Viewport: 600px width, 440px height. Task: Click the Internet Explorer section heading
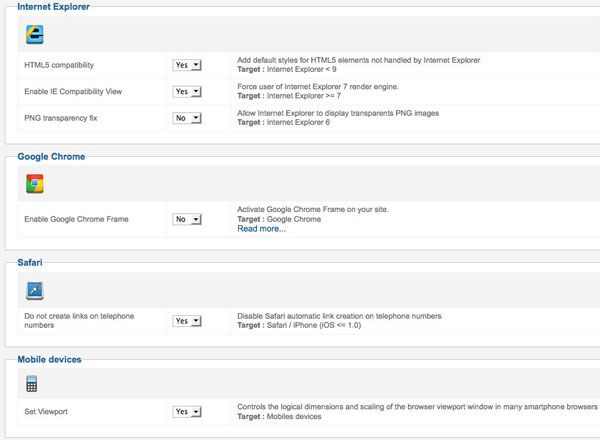(54, 7)
